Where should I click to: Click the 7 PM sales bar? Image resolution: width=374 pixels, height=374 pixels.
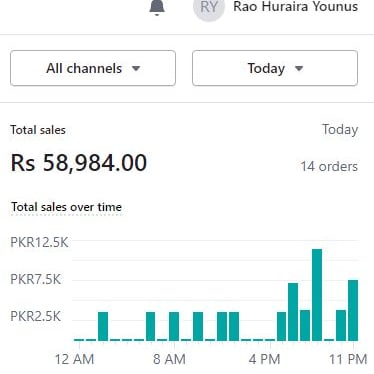click(x=305, y=325)
